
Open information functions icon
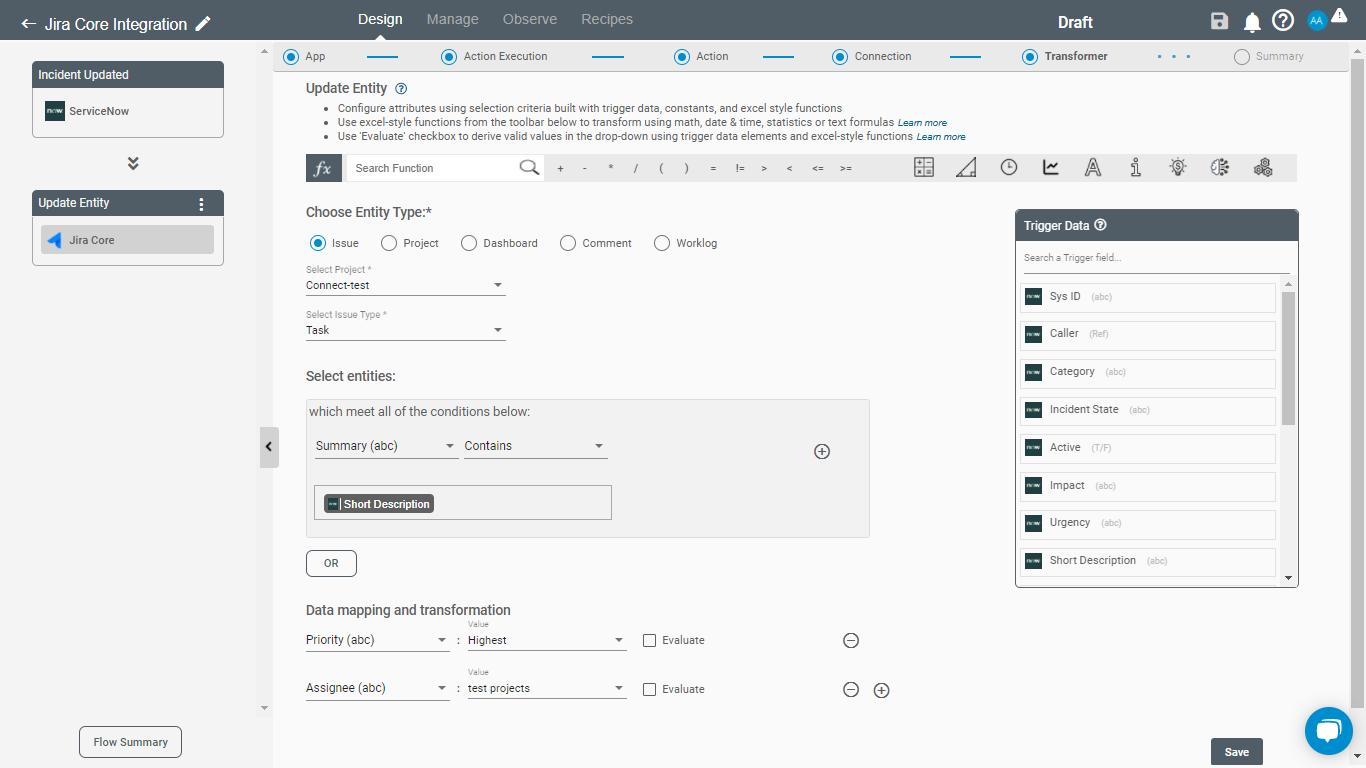click(1135, 168)
